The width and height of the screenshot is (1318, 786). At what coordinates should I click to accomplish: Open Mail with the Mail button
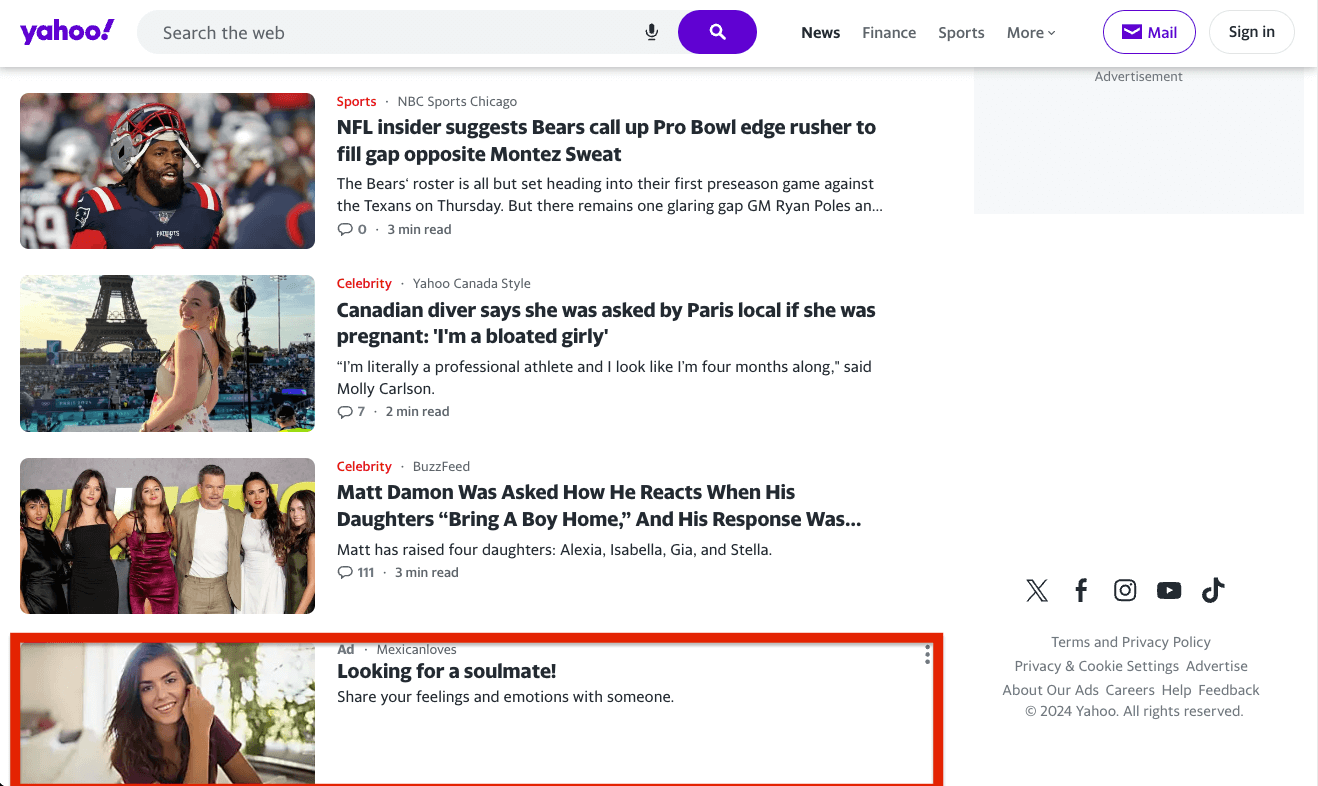click(x=1149, y=31)
